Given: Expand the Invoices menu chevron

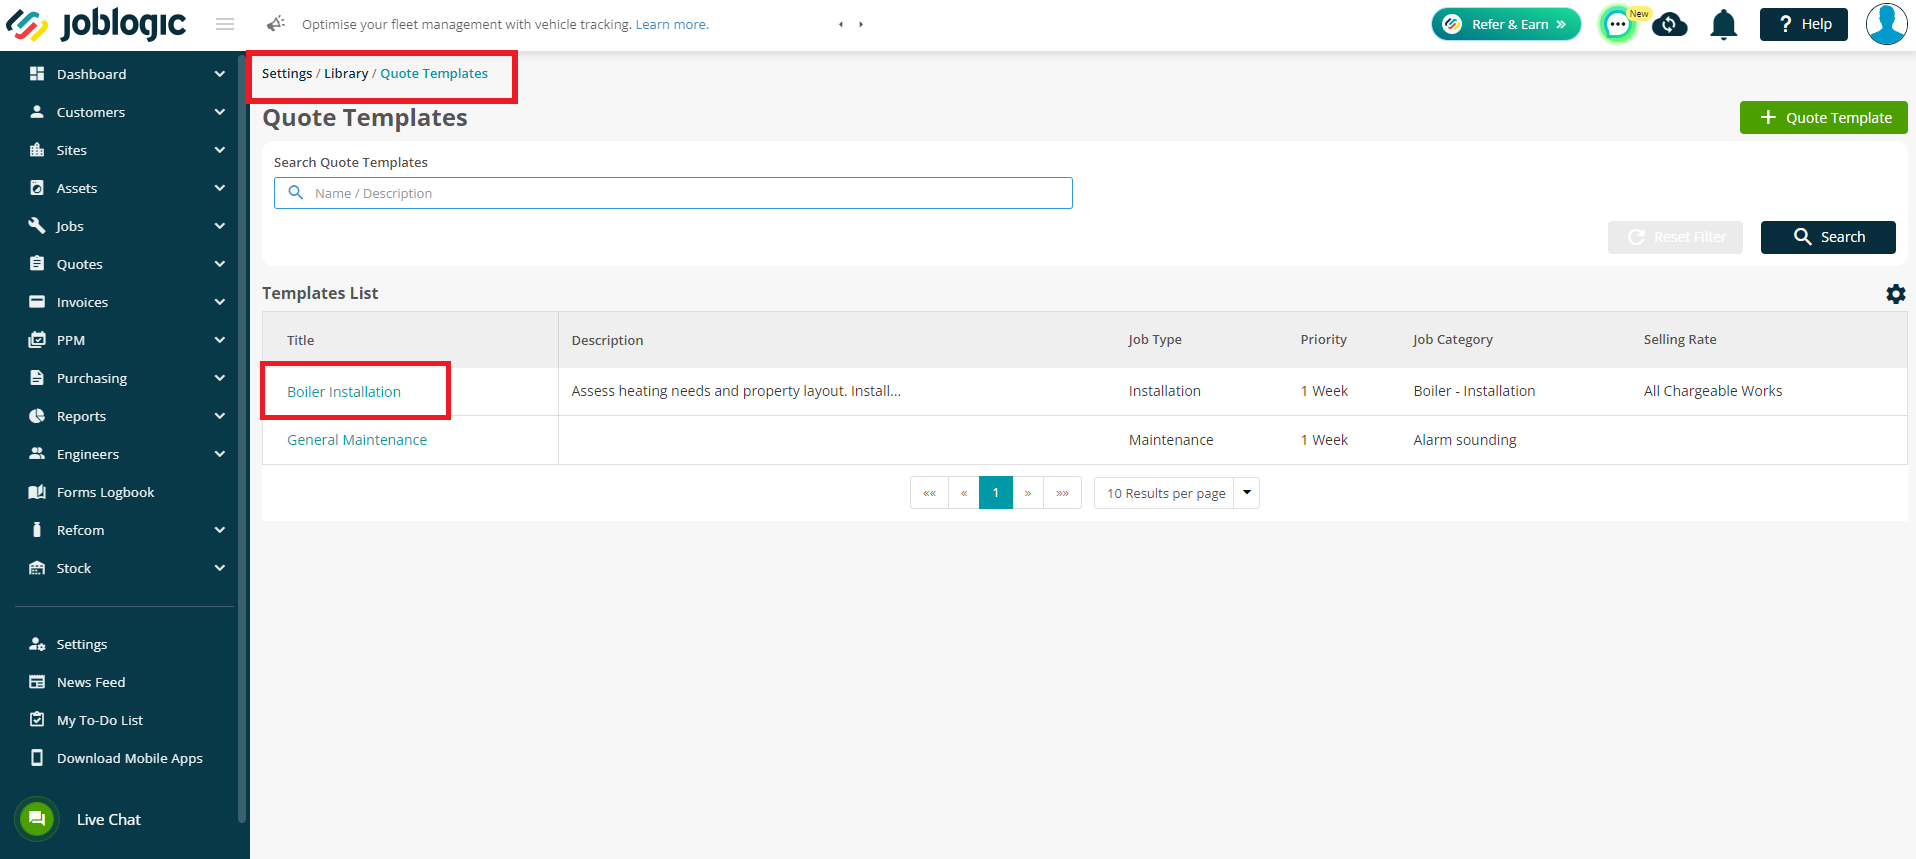Looking at the screenshot, I should (220, 302).
